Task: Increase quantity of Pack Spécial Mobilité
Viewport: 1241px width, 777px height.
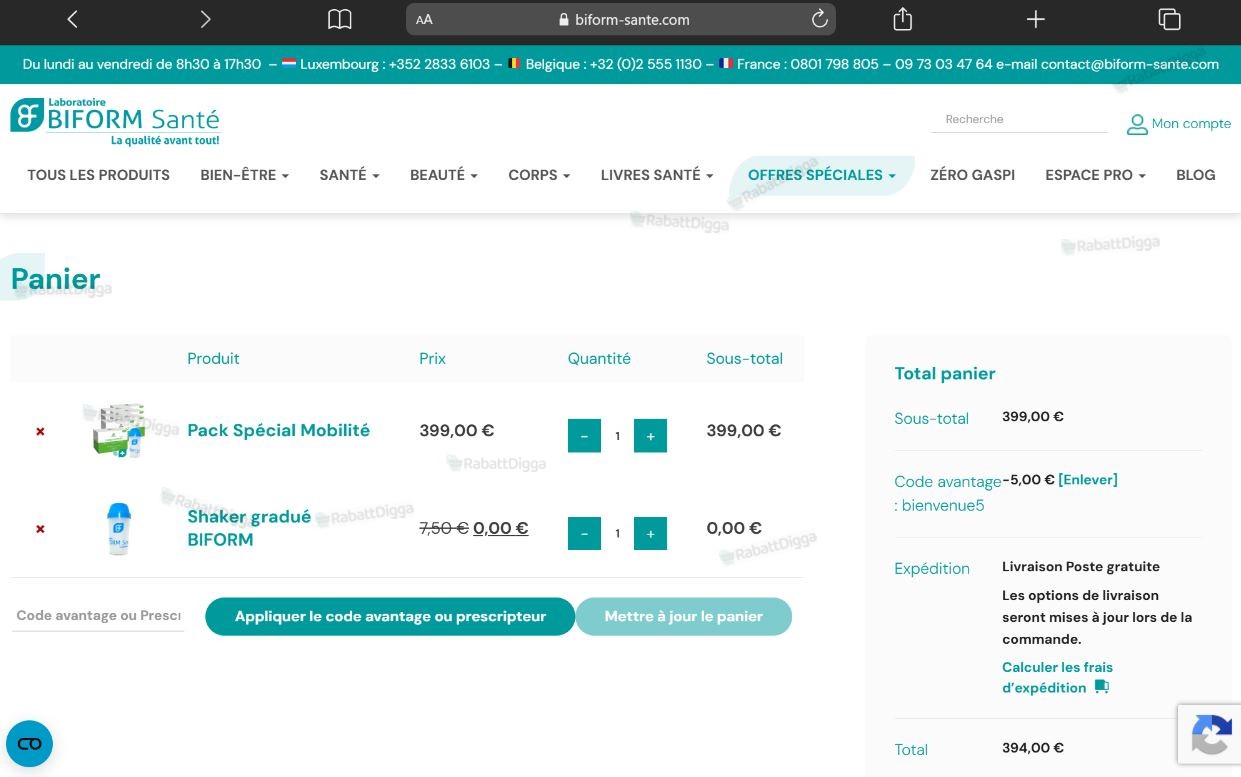Action: tap(650, 436)
